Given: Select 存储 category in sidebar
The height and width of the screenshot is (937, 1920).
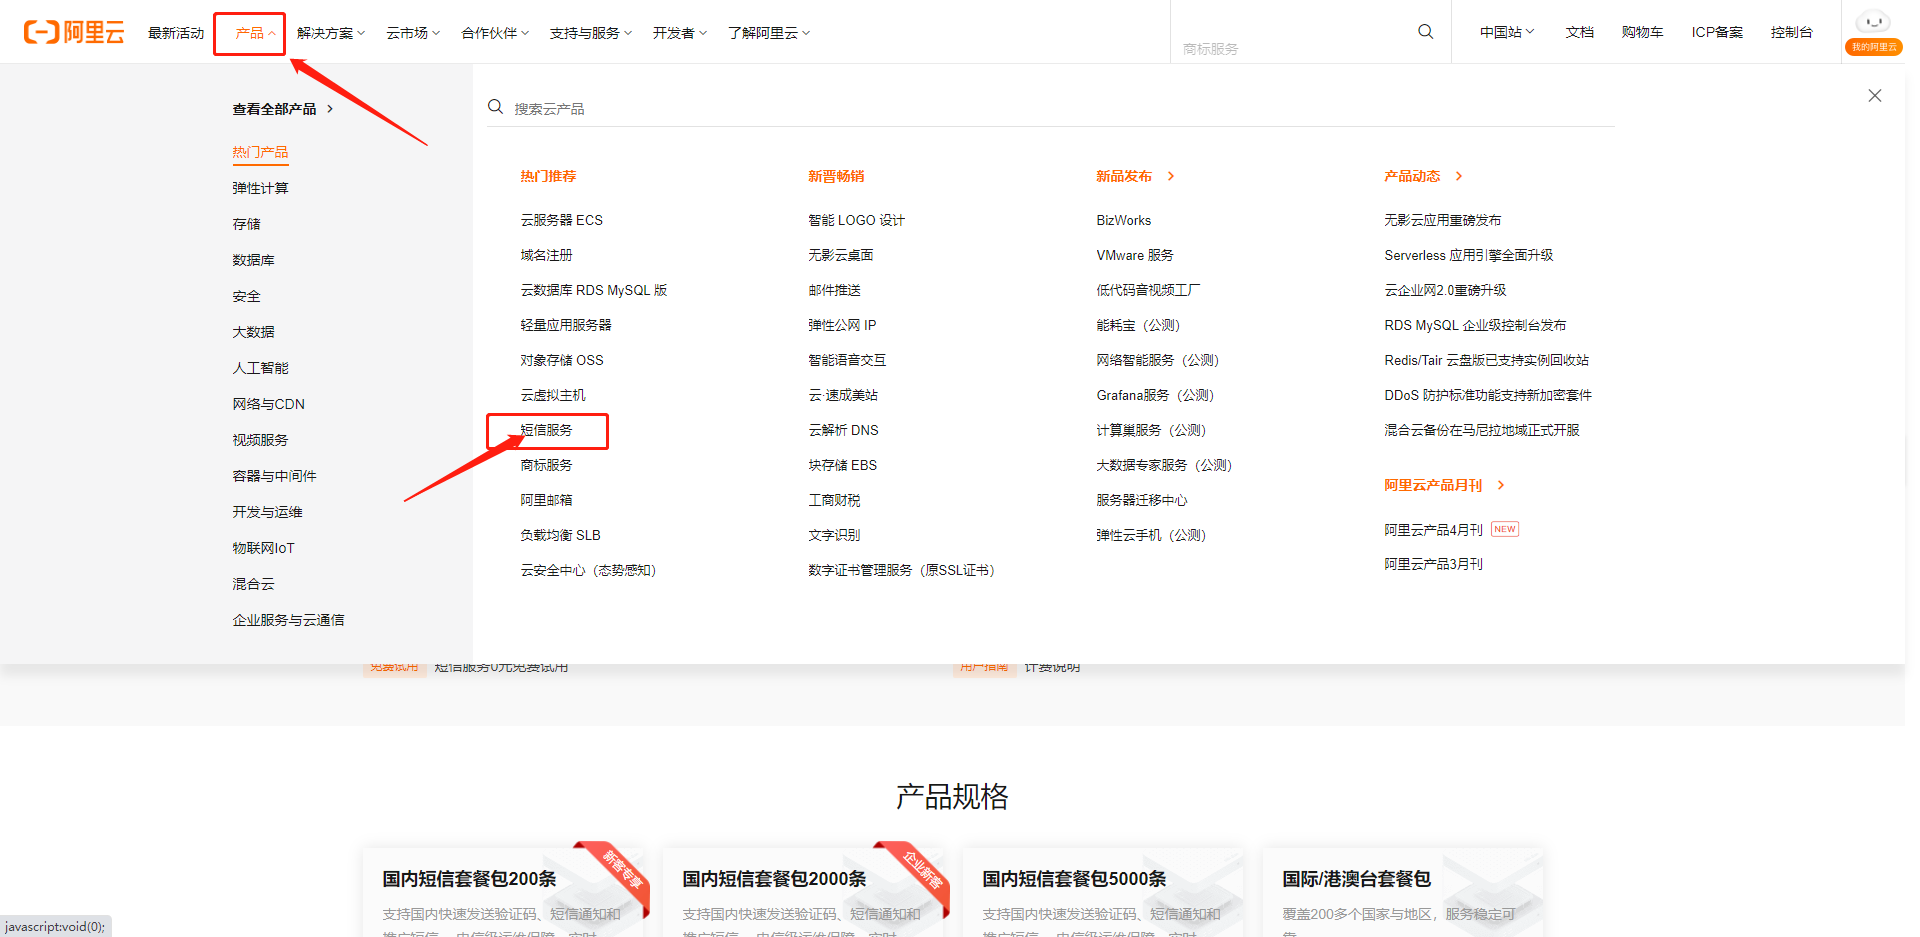Looking at the screenshot, I should point(246,224).
